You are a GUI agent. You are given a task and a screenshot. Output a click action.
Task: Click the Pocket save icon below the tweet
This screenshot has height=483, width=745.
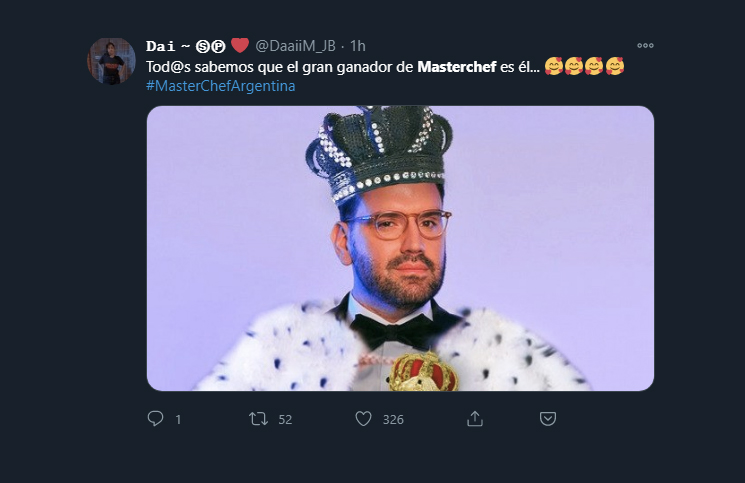point(547,419)
